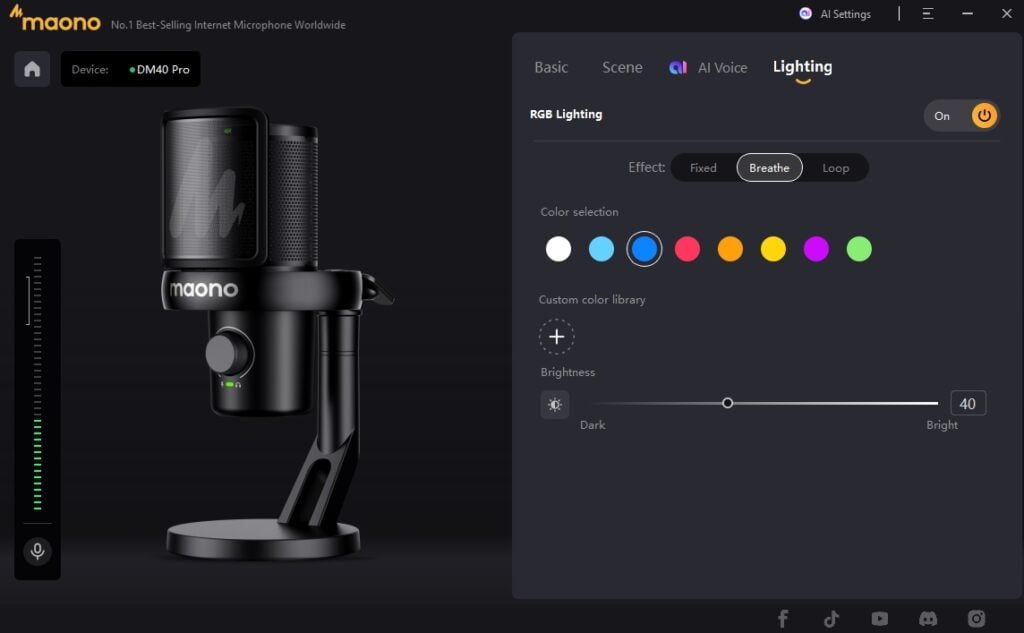Click the brightness sun icon

pyautogui.click(x=555, y=404)
